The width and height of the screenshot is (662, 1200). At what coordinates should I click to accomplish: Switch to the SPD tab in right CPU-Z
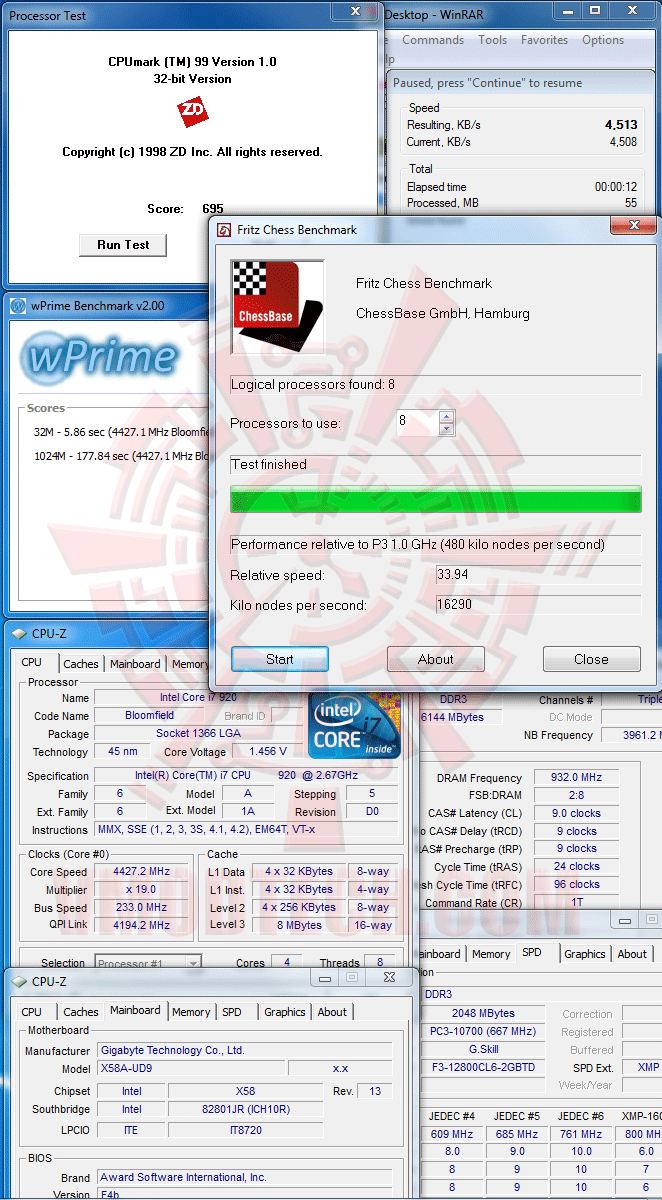coord(532,953)
